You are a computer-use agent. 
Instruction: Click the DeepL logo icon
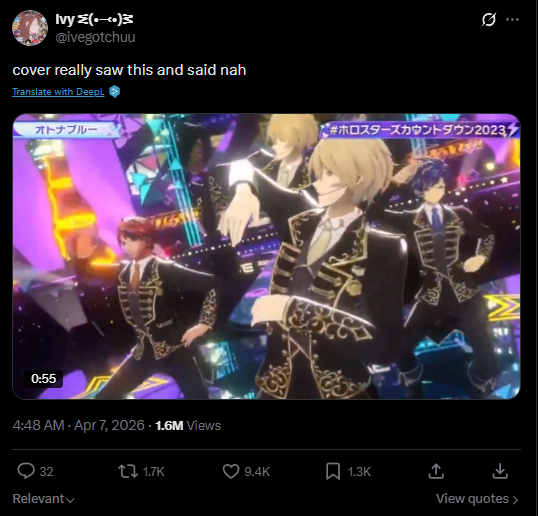point(115,92)
